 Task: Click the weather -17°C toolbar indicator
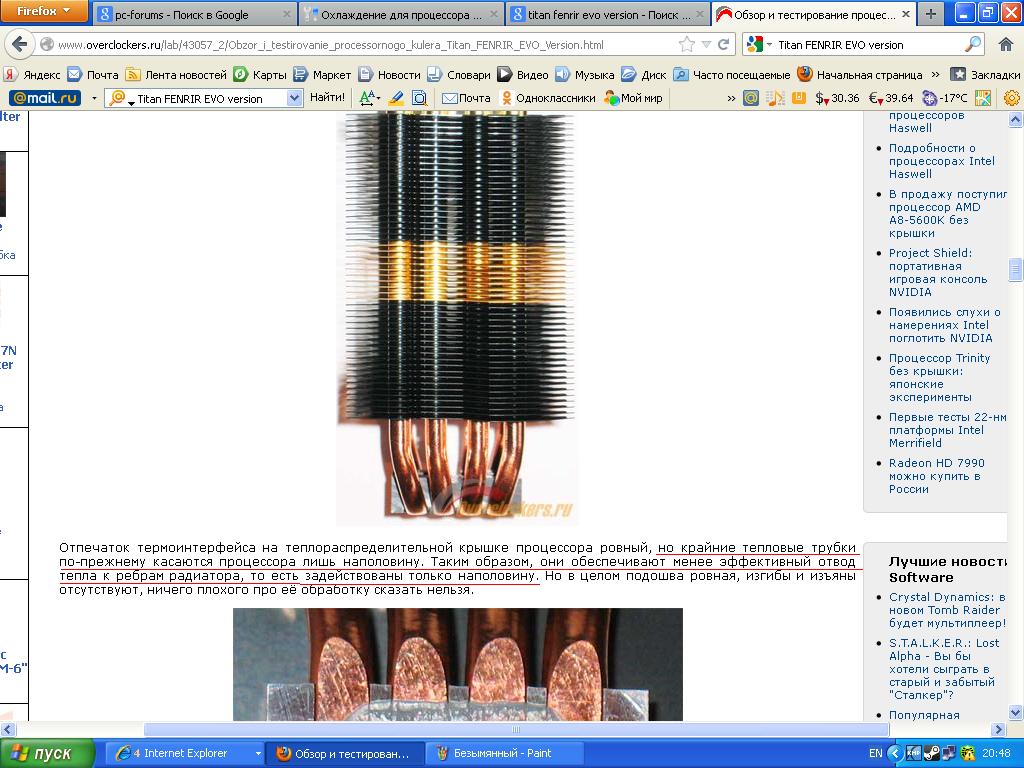[945, 98]
